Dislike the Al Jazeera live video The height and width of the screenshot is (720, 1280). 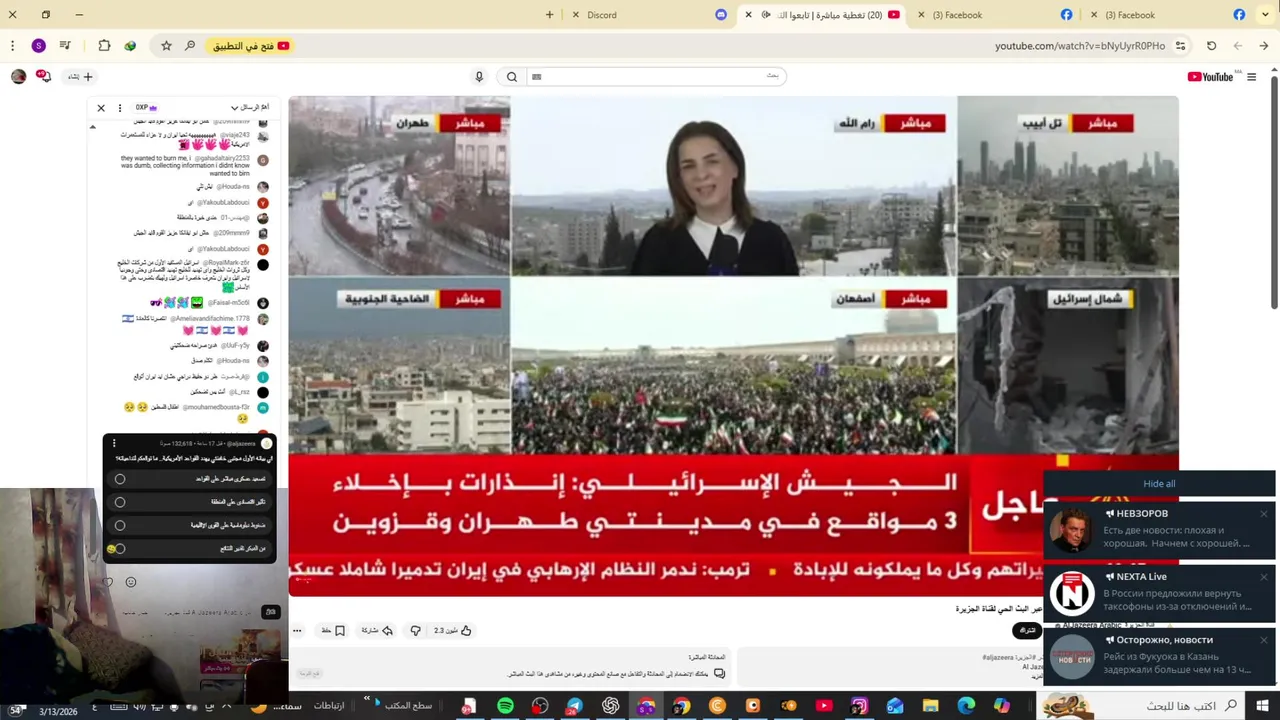click(416, 631)
